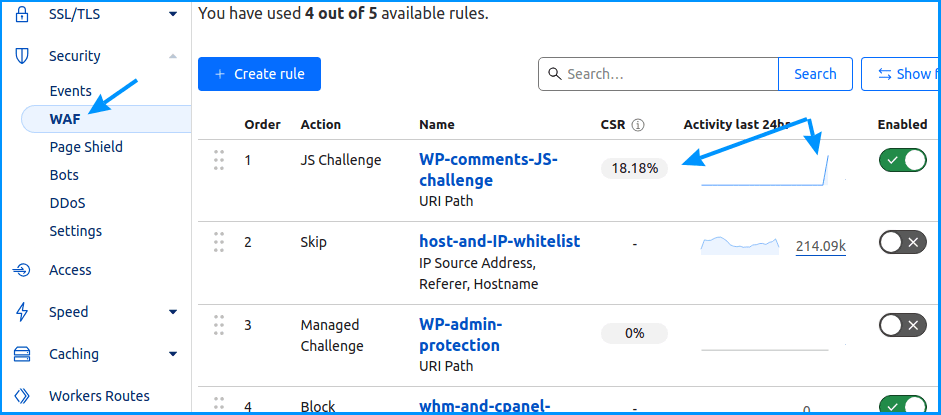Viewport: 941px width, 415px height.
Task: Click the CSR info circle icon
Action: click(x=639, y=125)
